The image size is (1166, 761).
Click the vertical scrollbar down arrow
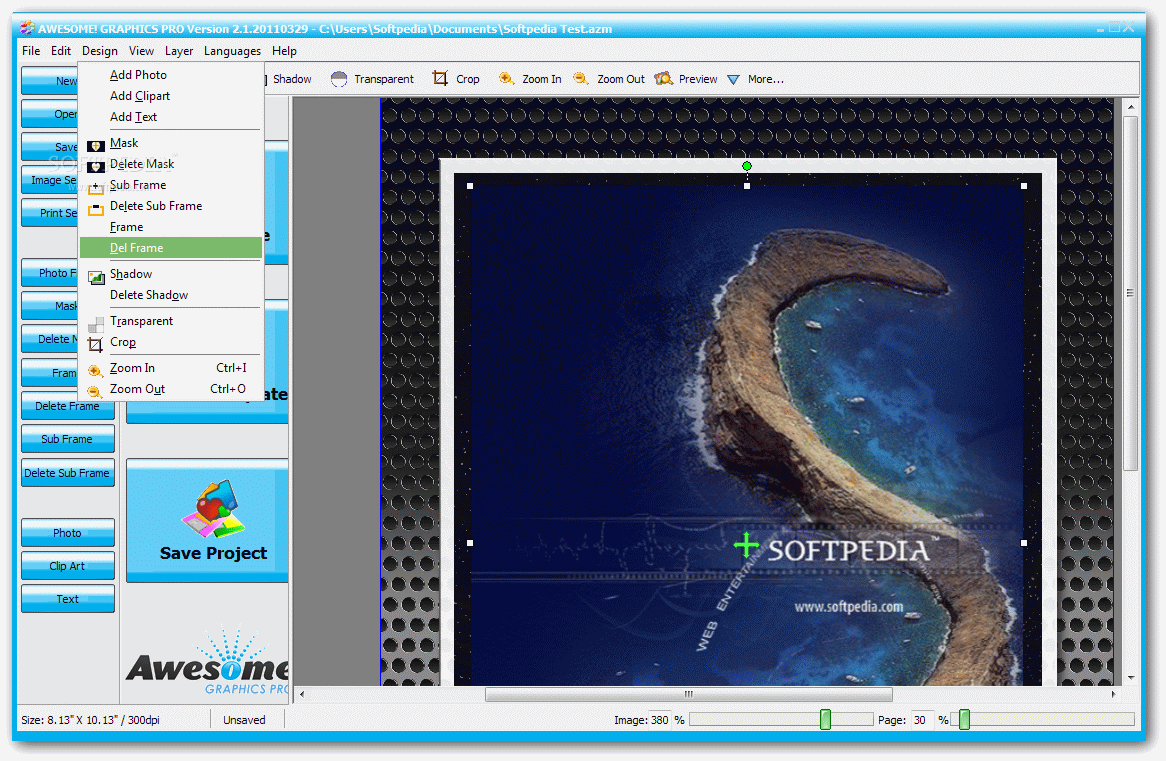pyautogui.click(x=1130, y=678)
